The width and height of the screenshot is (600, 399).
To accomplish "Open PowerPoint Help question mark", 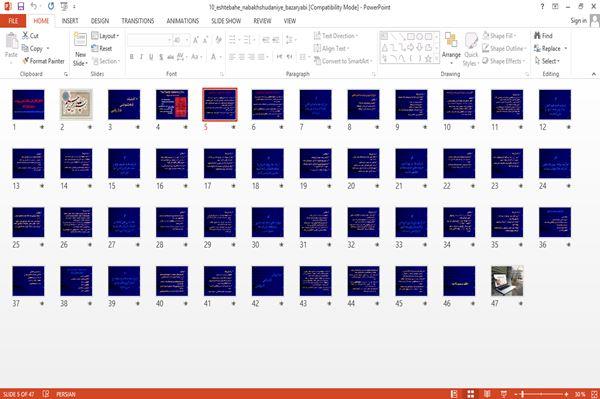I will 542,7.
